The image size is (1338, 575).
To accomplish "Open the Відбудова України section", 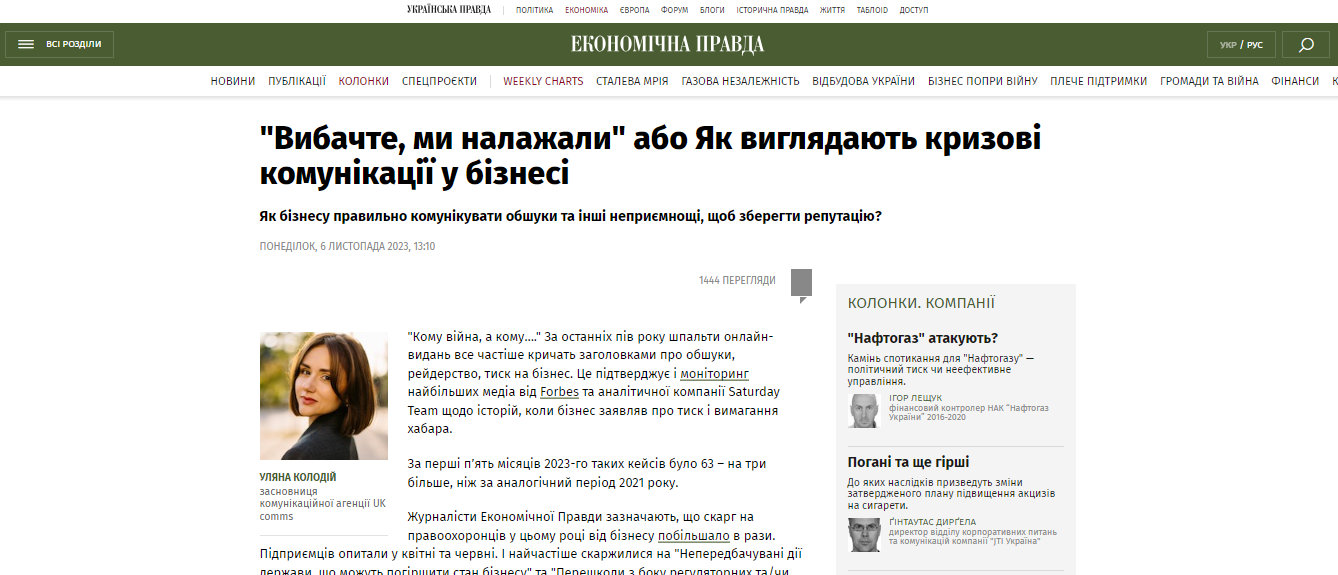I will click(x=863, y=81).
